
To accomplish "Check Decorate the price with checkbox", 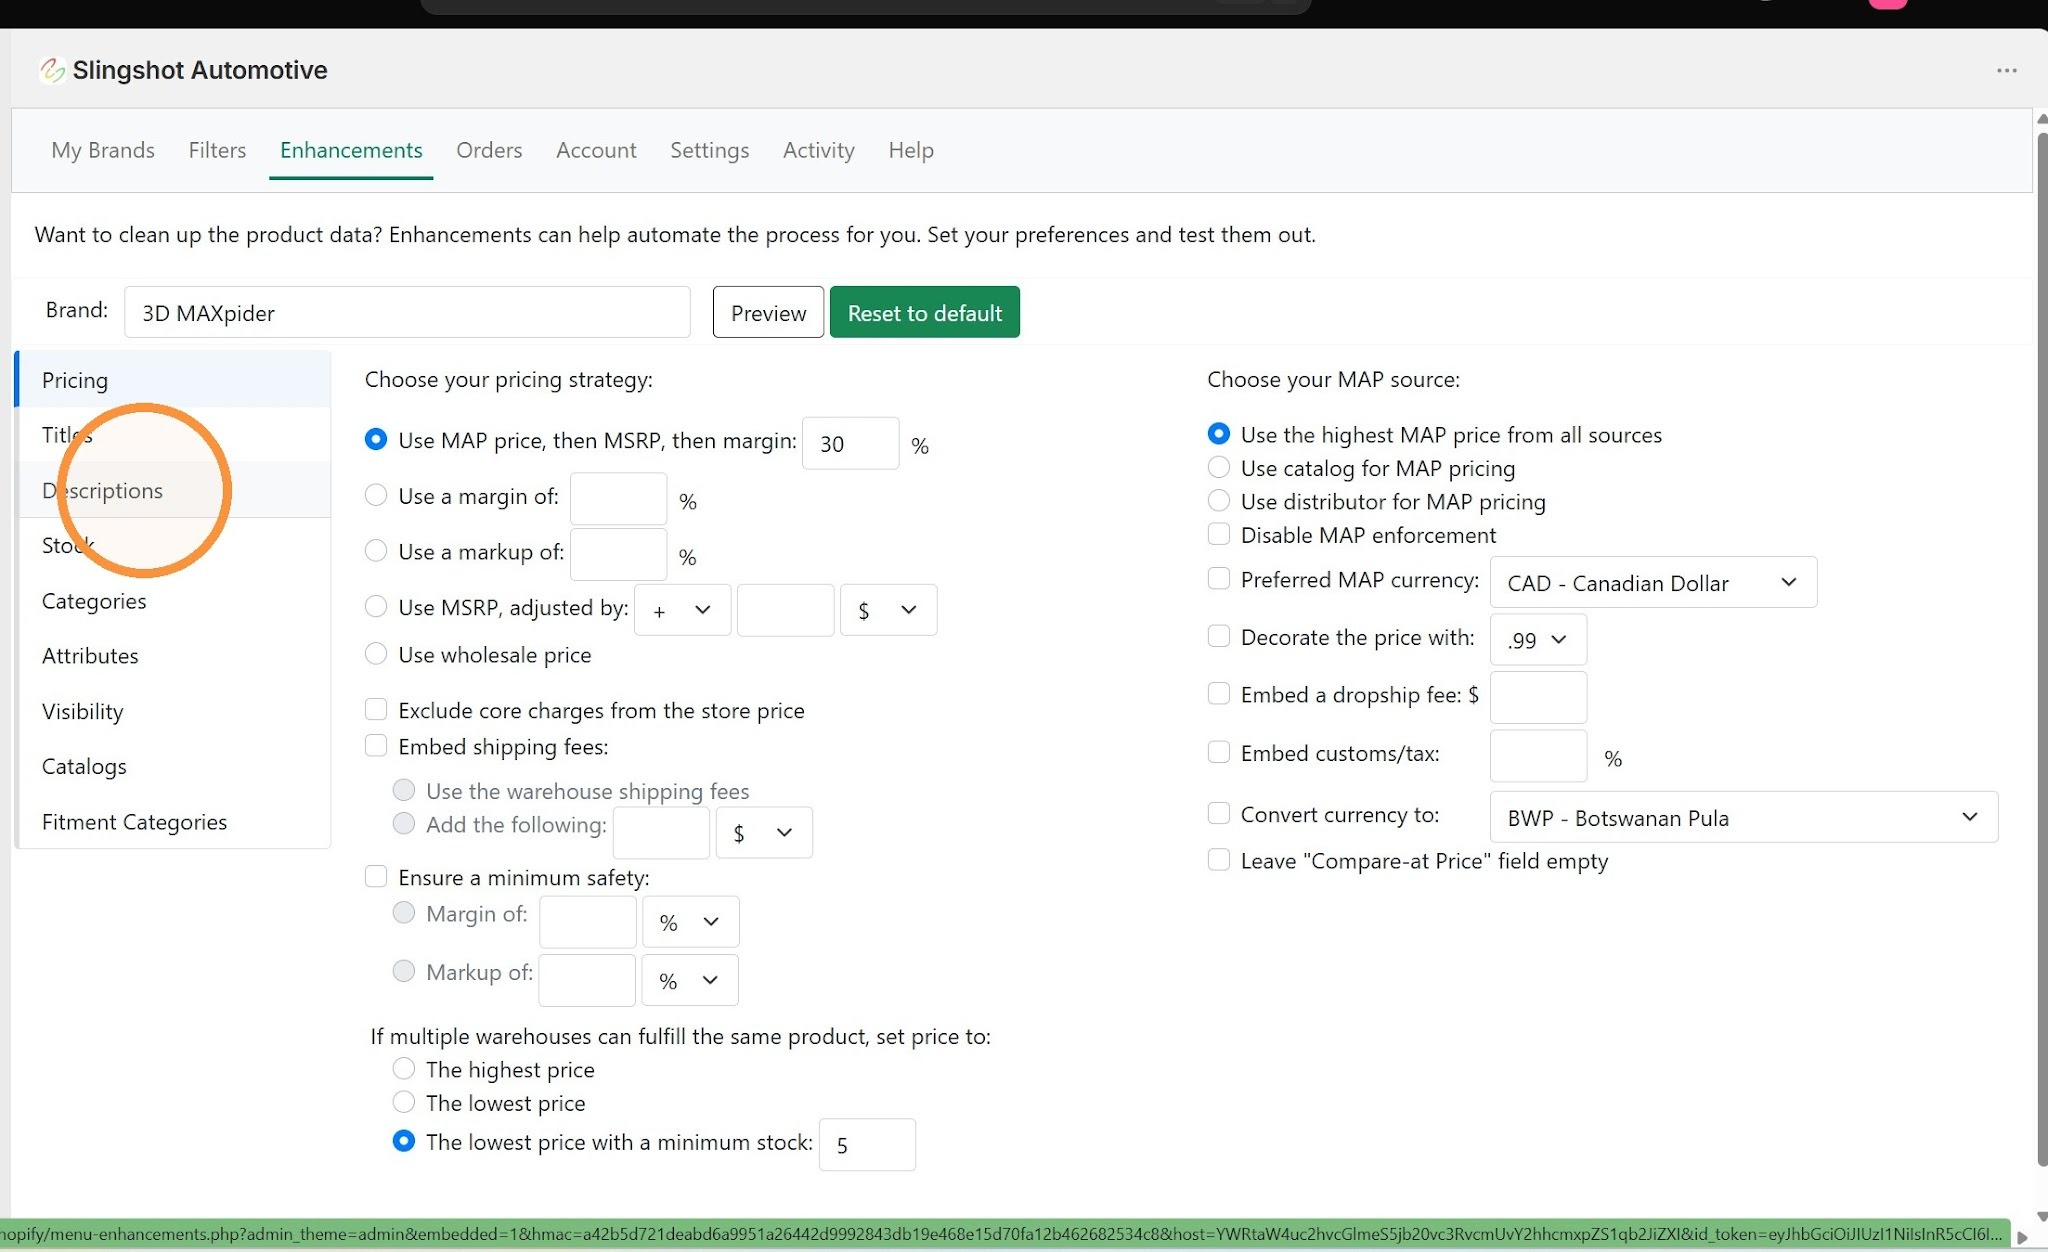I will (1219, 636).
